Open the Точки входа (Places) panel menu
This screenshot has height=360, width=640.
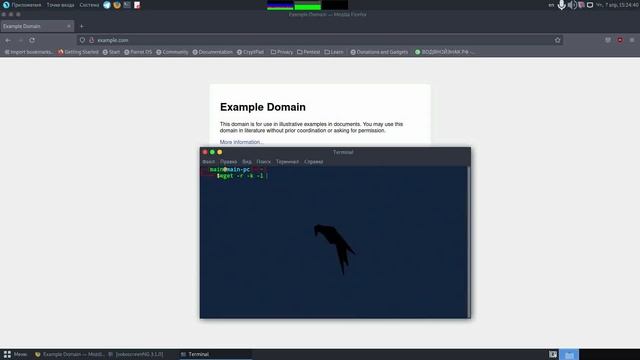pyautogui.click(x=60, y=5)
